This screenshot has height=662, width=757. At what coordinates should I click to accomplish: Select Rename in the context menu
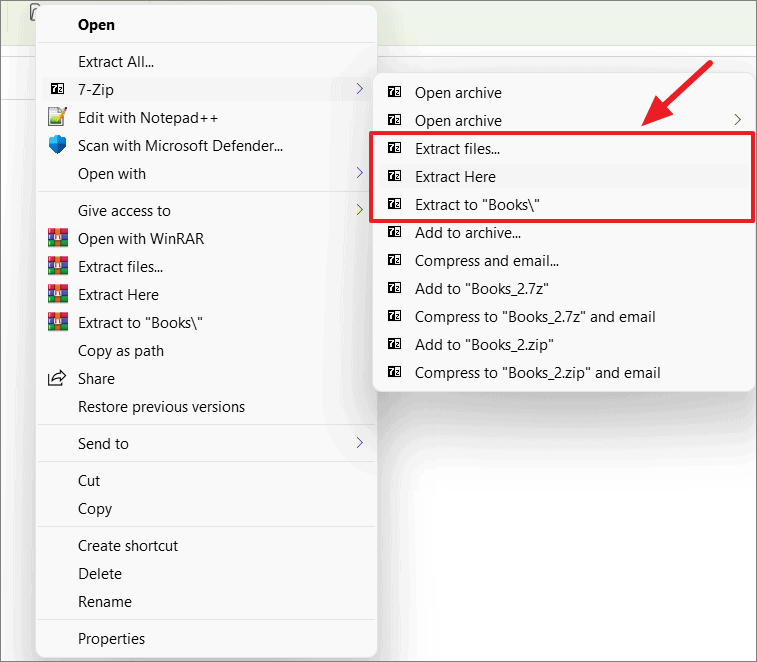[207, 602]
